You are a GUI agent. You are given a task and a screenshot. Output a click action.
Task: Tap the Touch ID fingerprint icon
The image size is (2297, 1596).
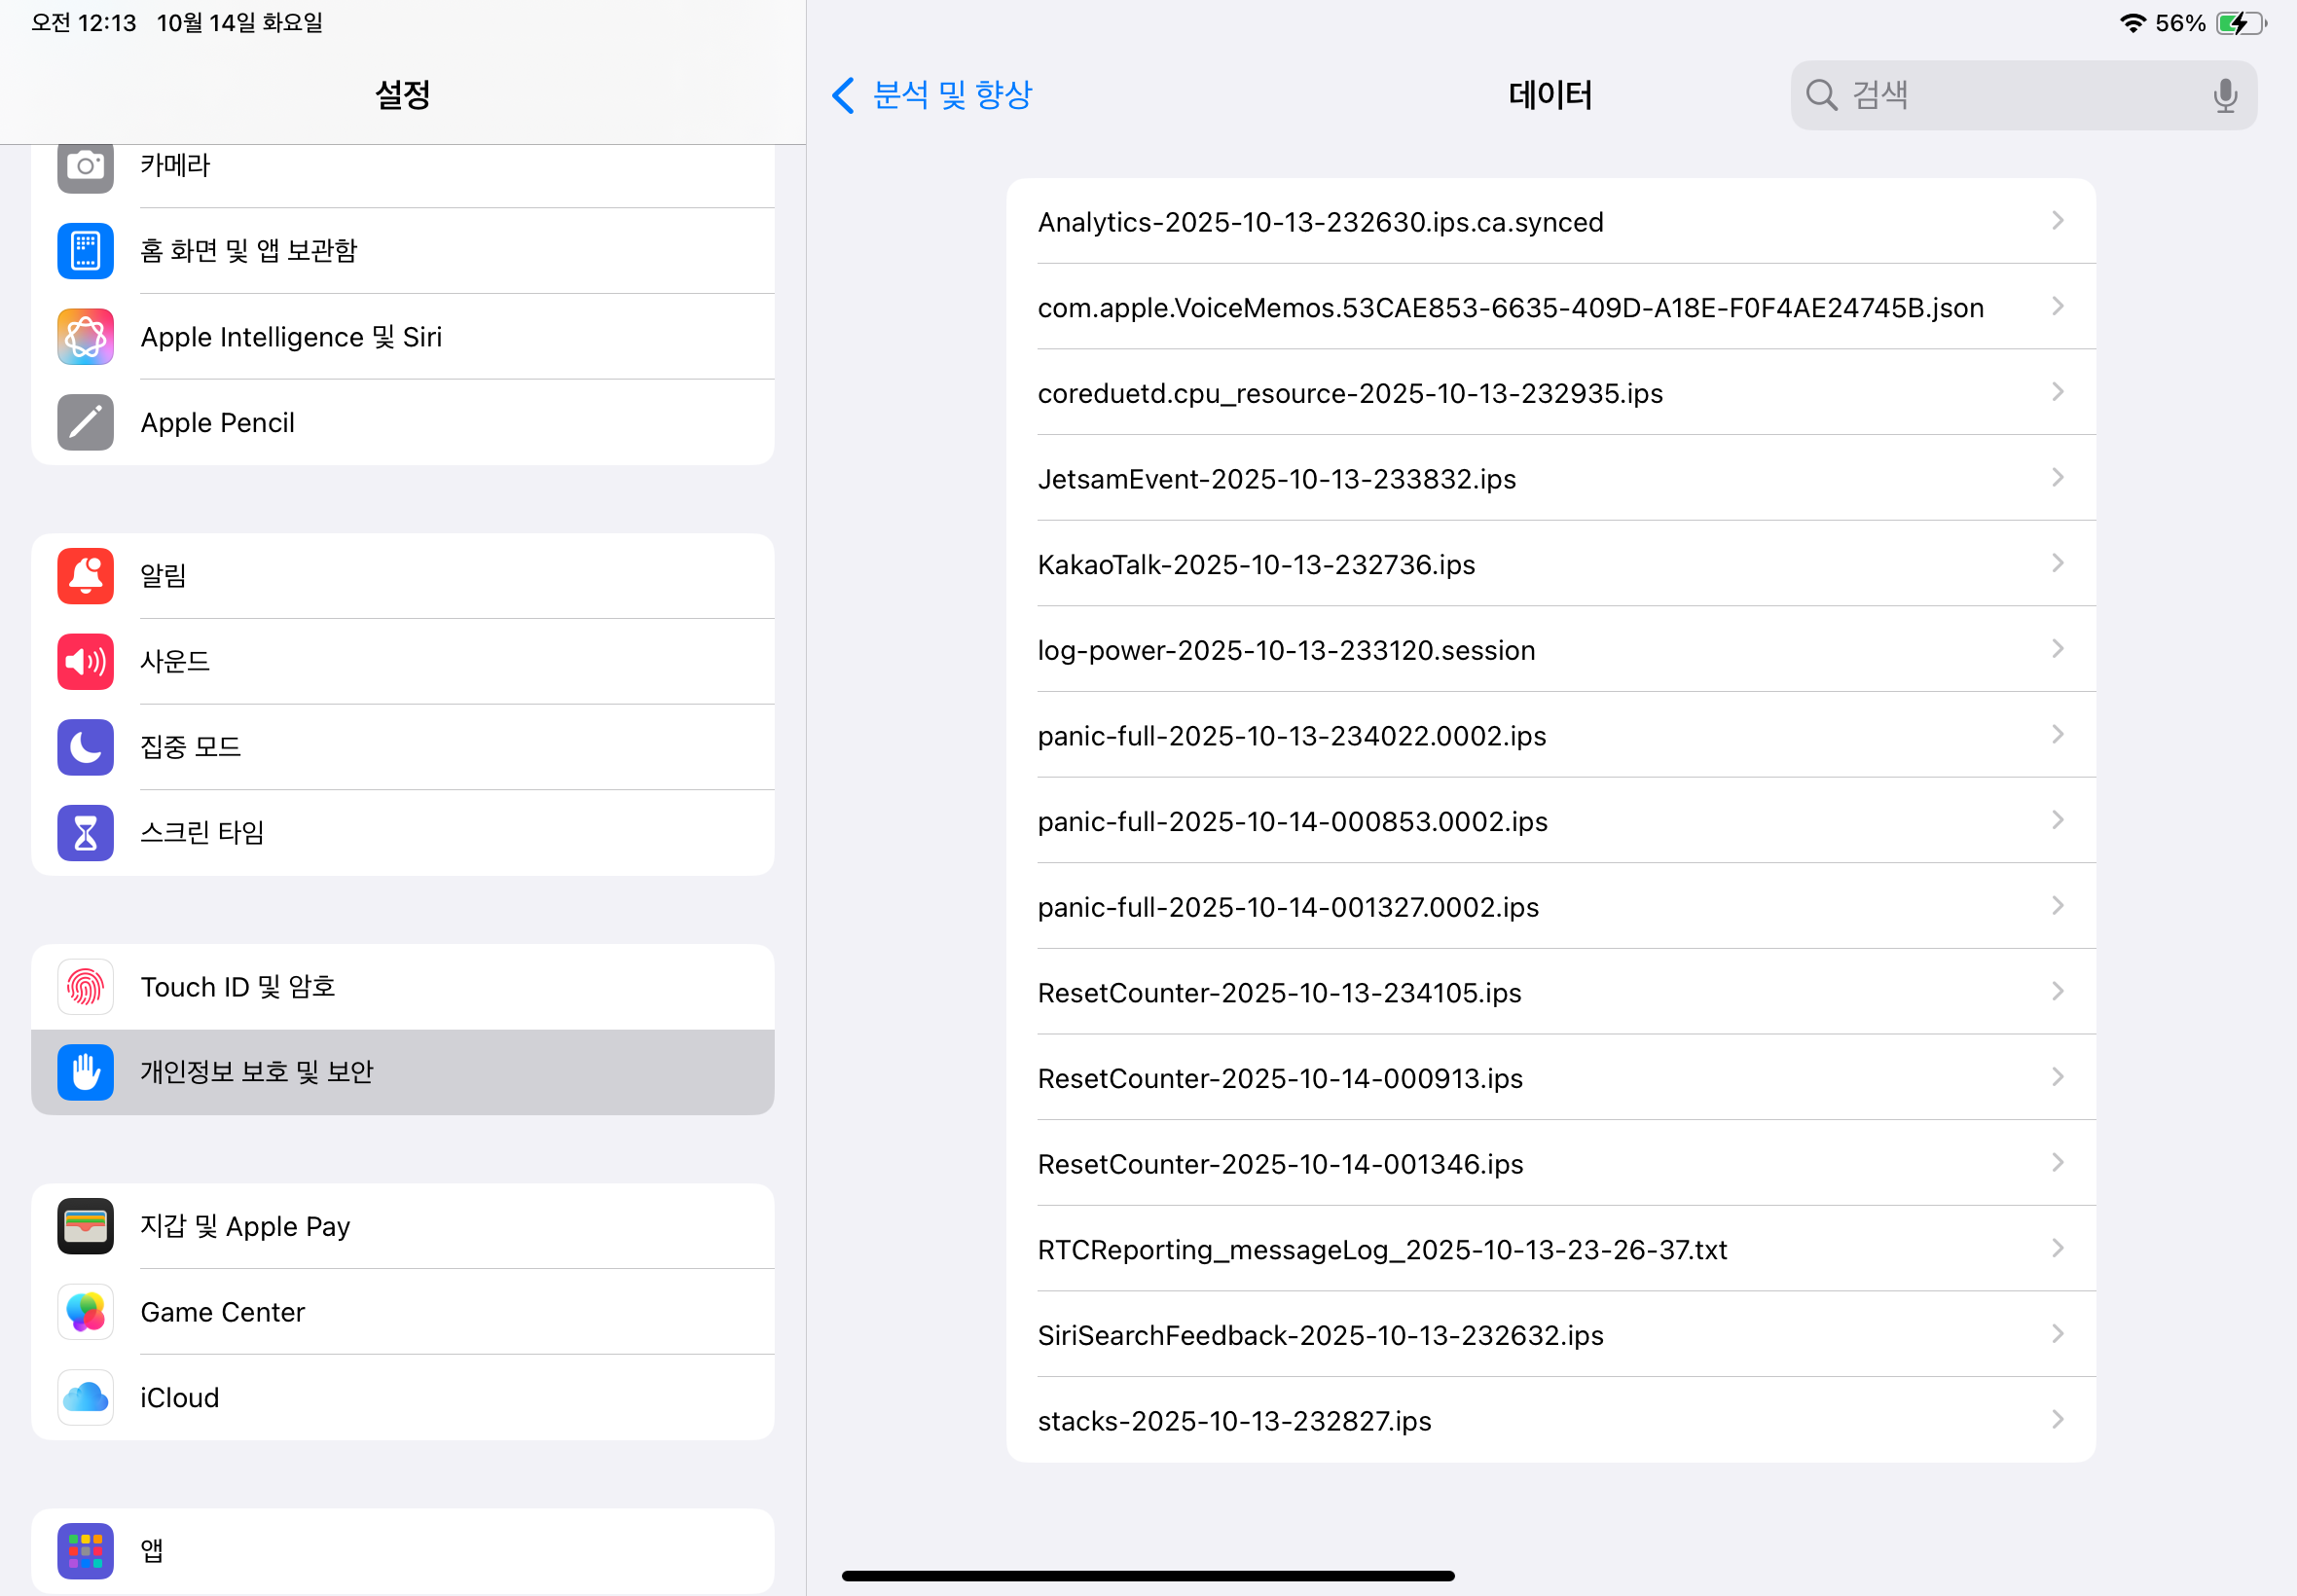[85, 987]
